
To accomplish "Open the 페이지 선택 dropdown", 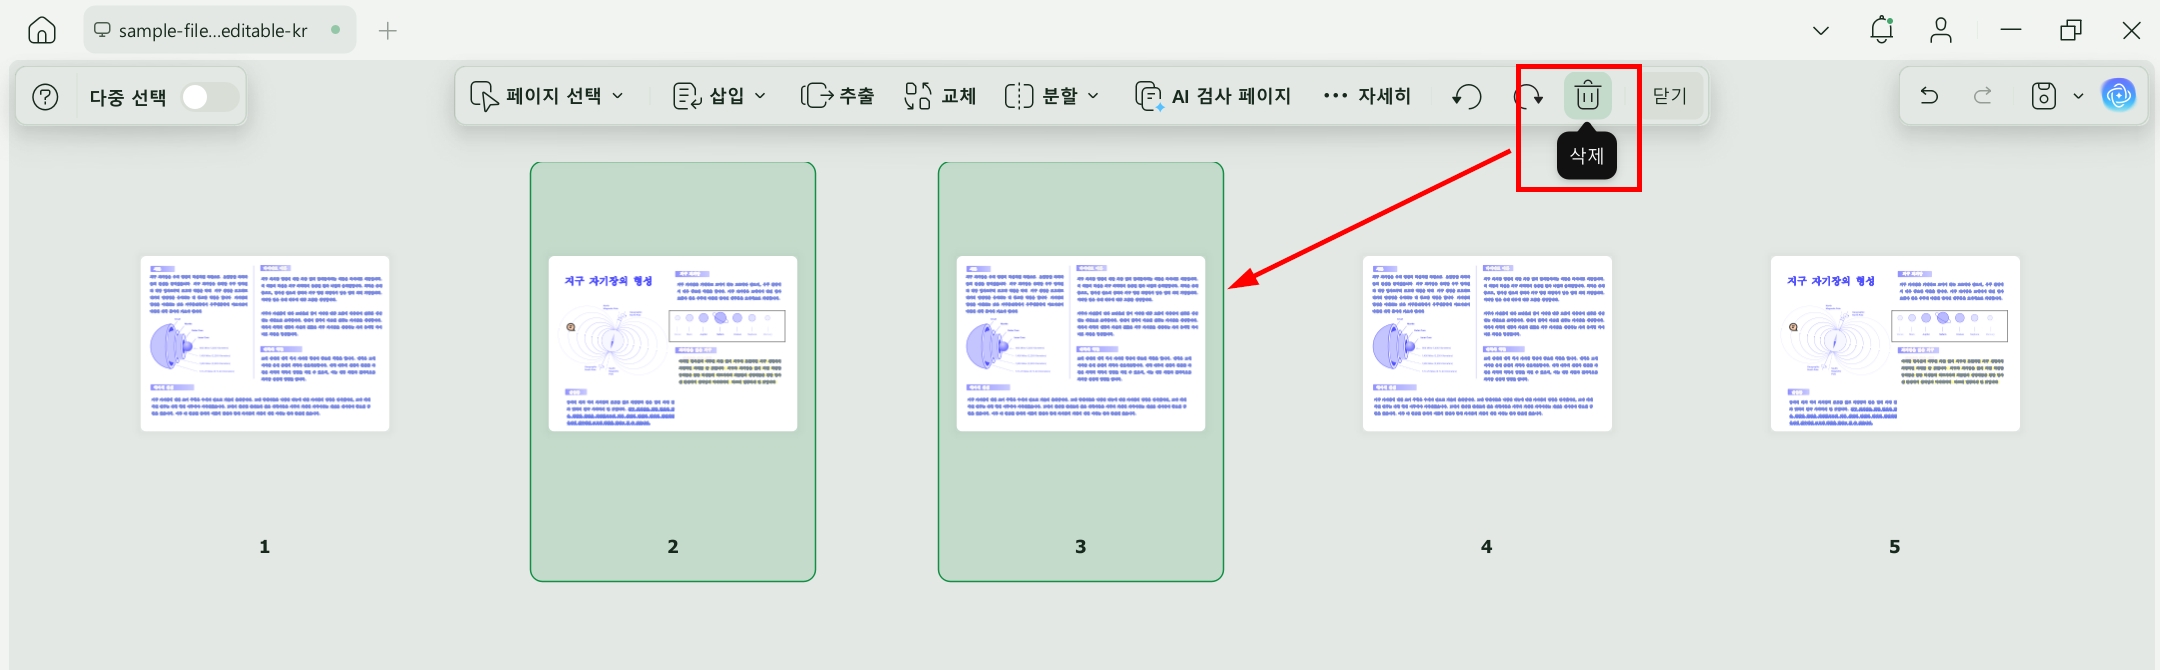I will point(548,96).
